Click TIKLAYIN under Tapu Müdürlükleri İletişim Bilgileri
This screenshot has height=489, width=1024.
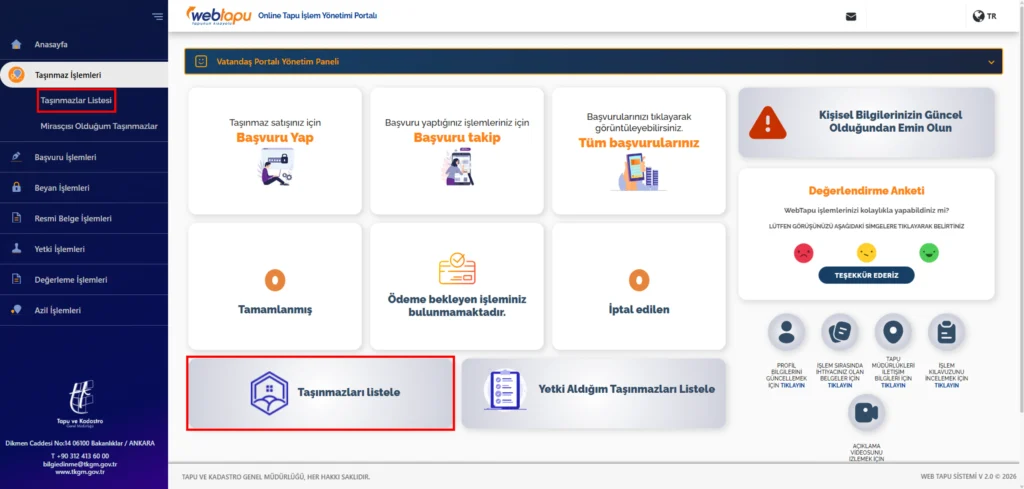(893, 386)
